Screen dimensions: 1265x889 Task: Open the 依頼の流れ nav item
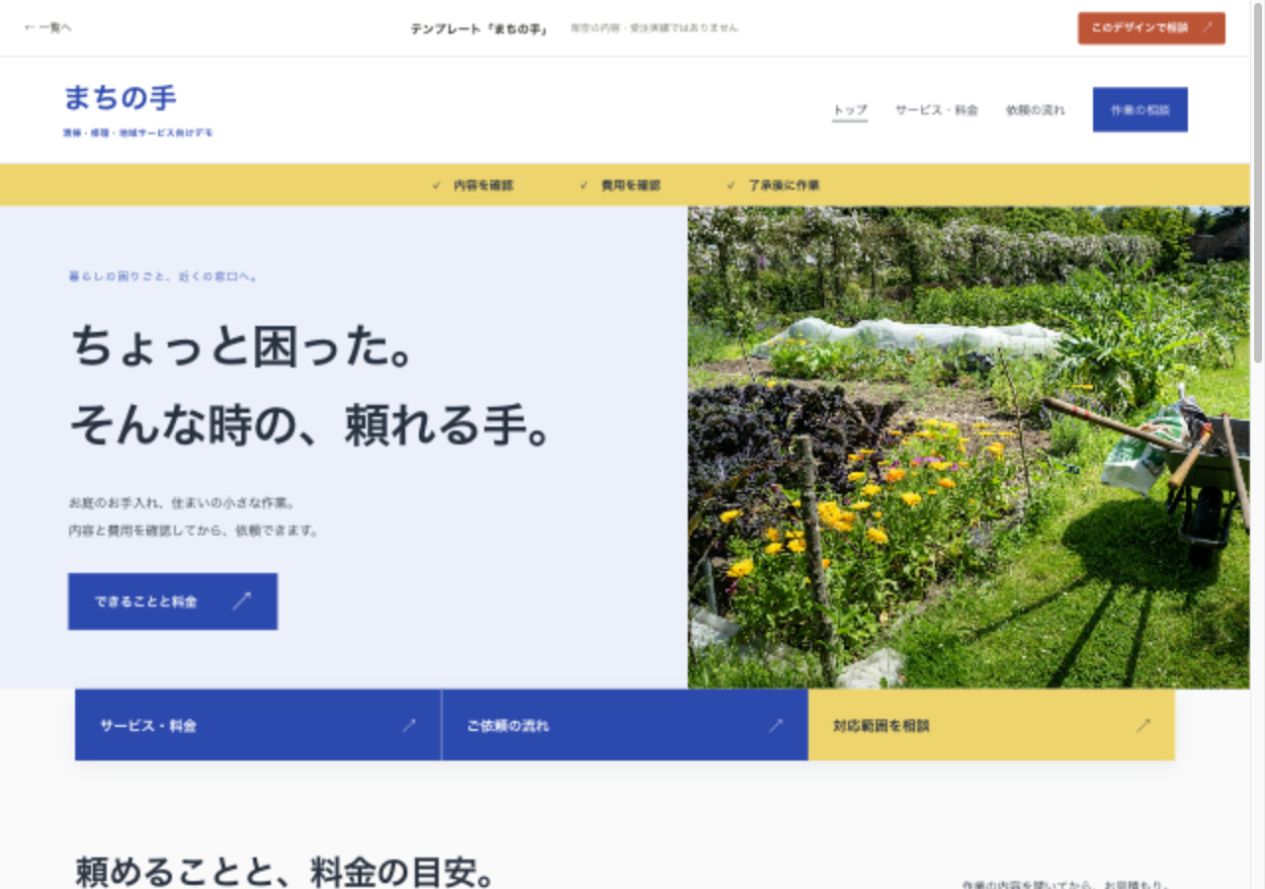click(1035, 110)
